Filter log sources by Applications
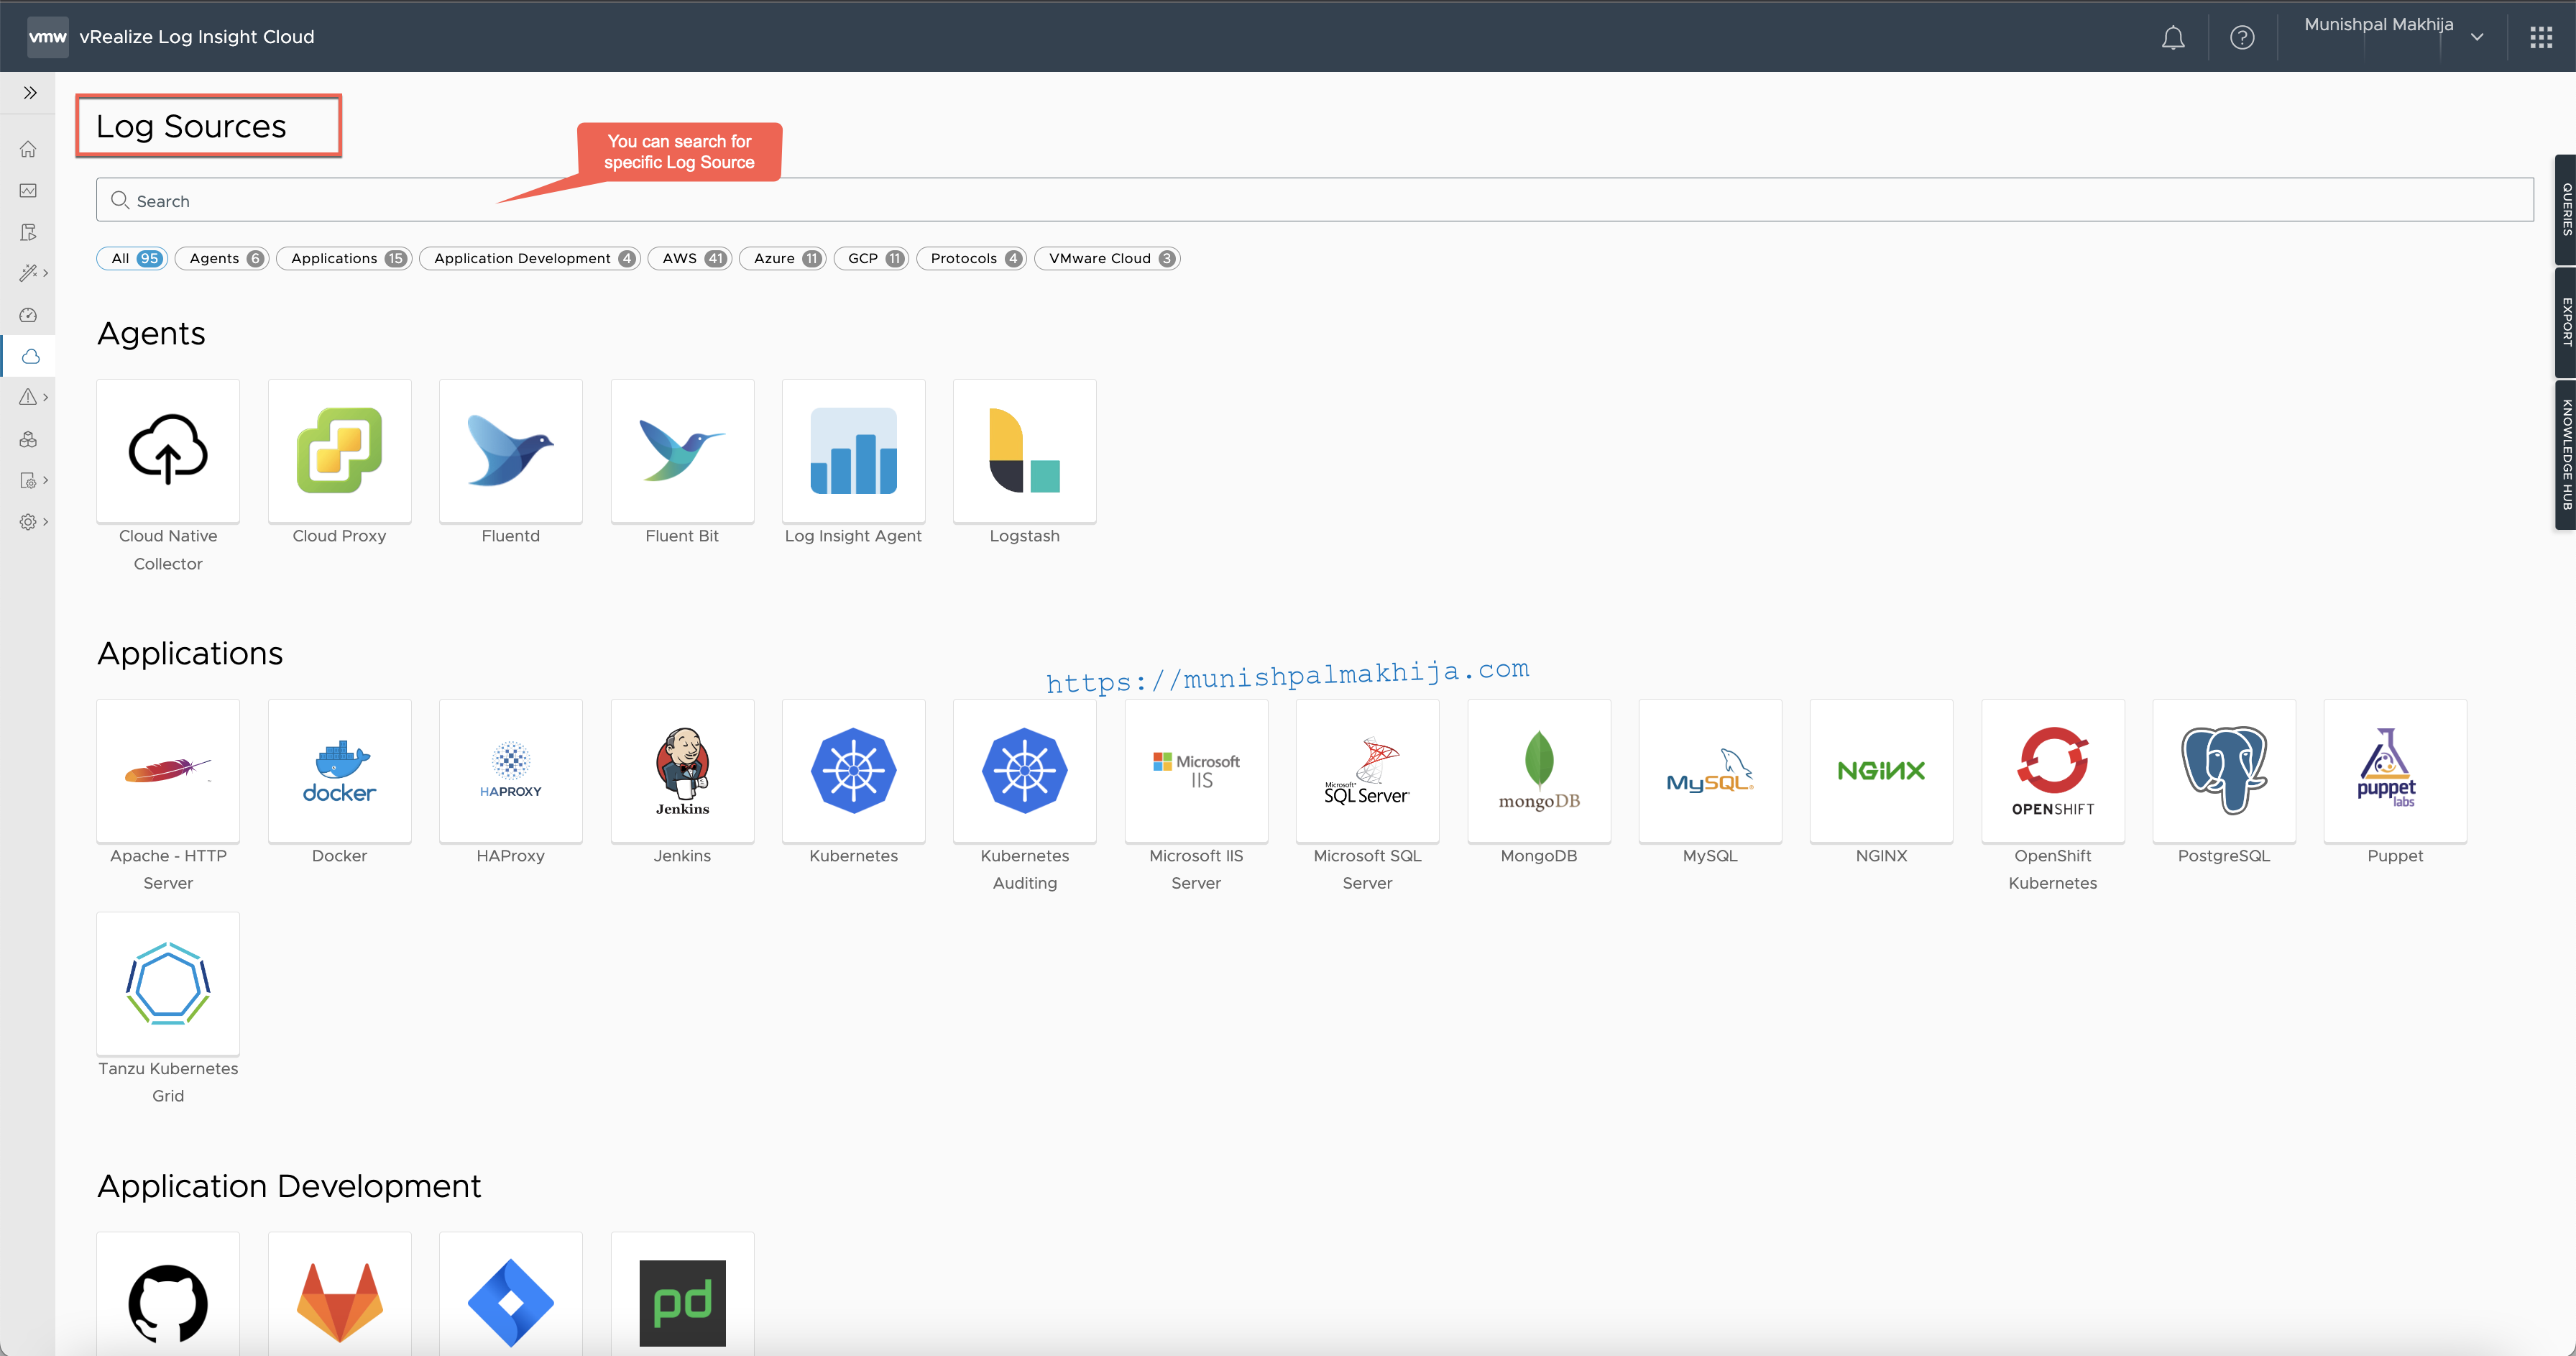 [344, 258]
